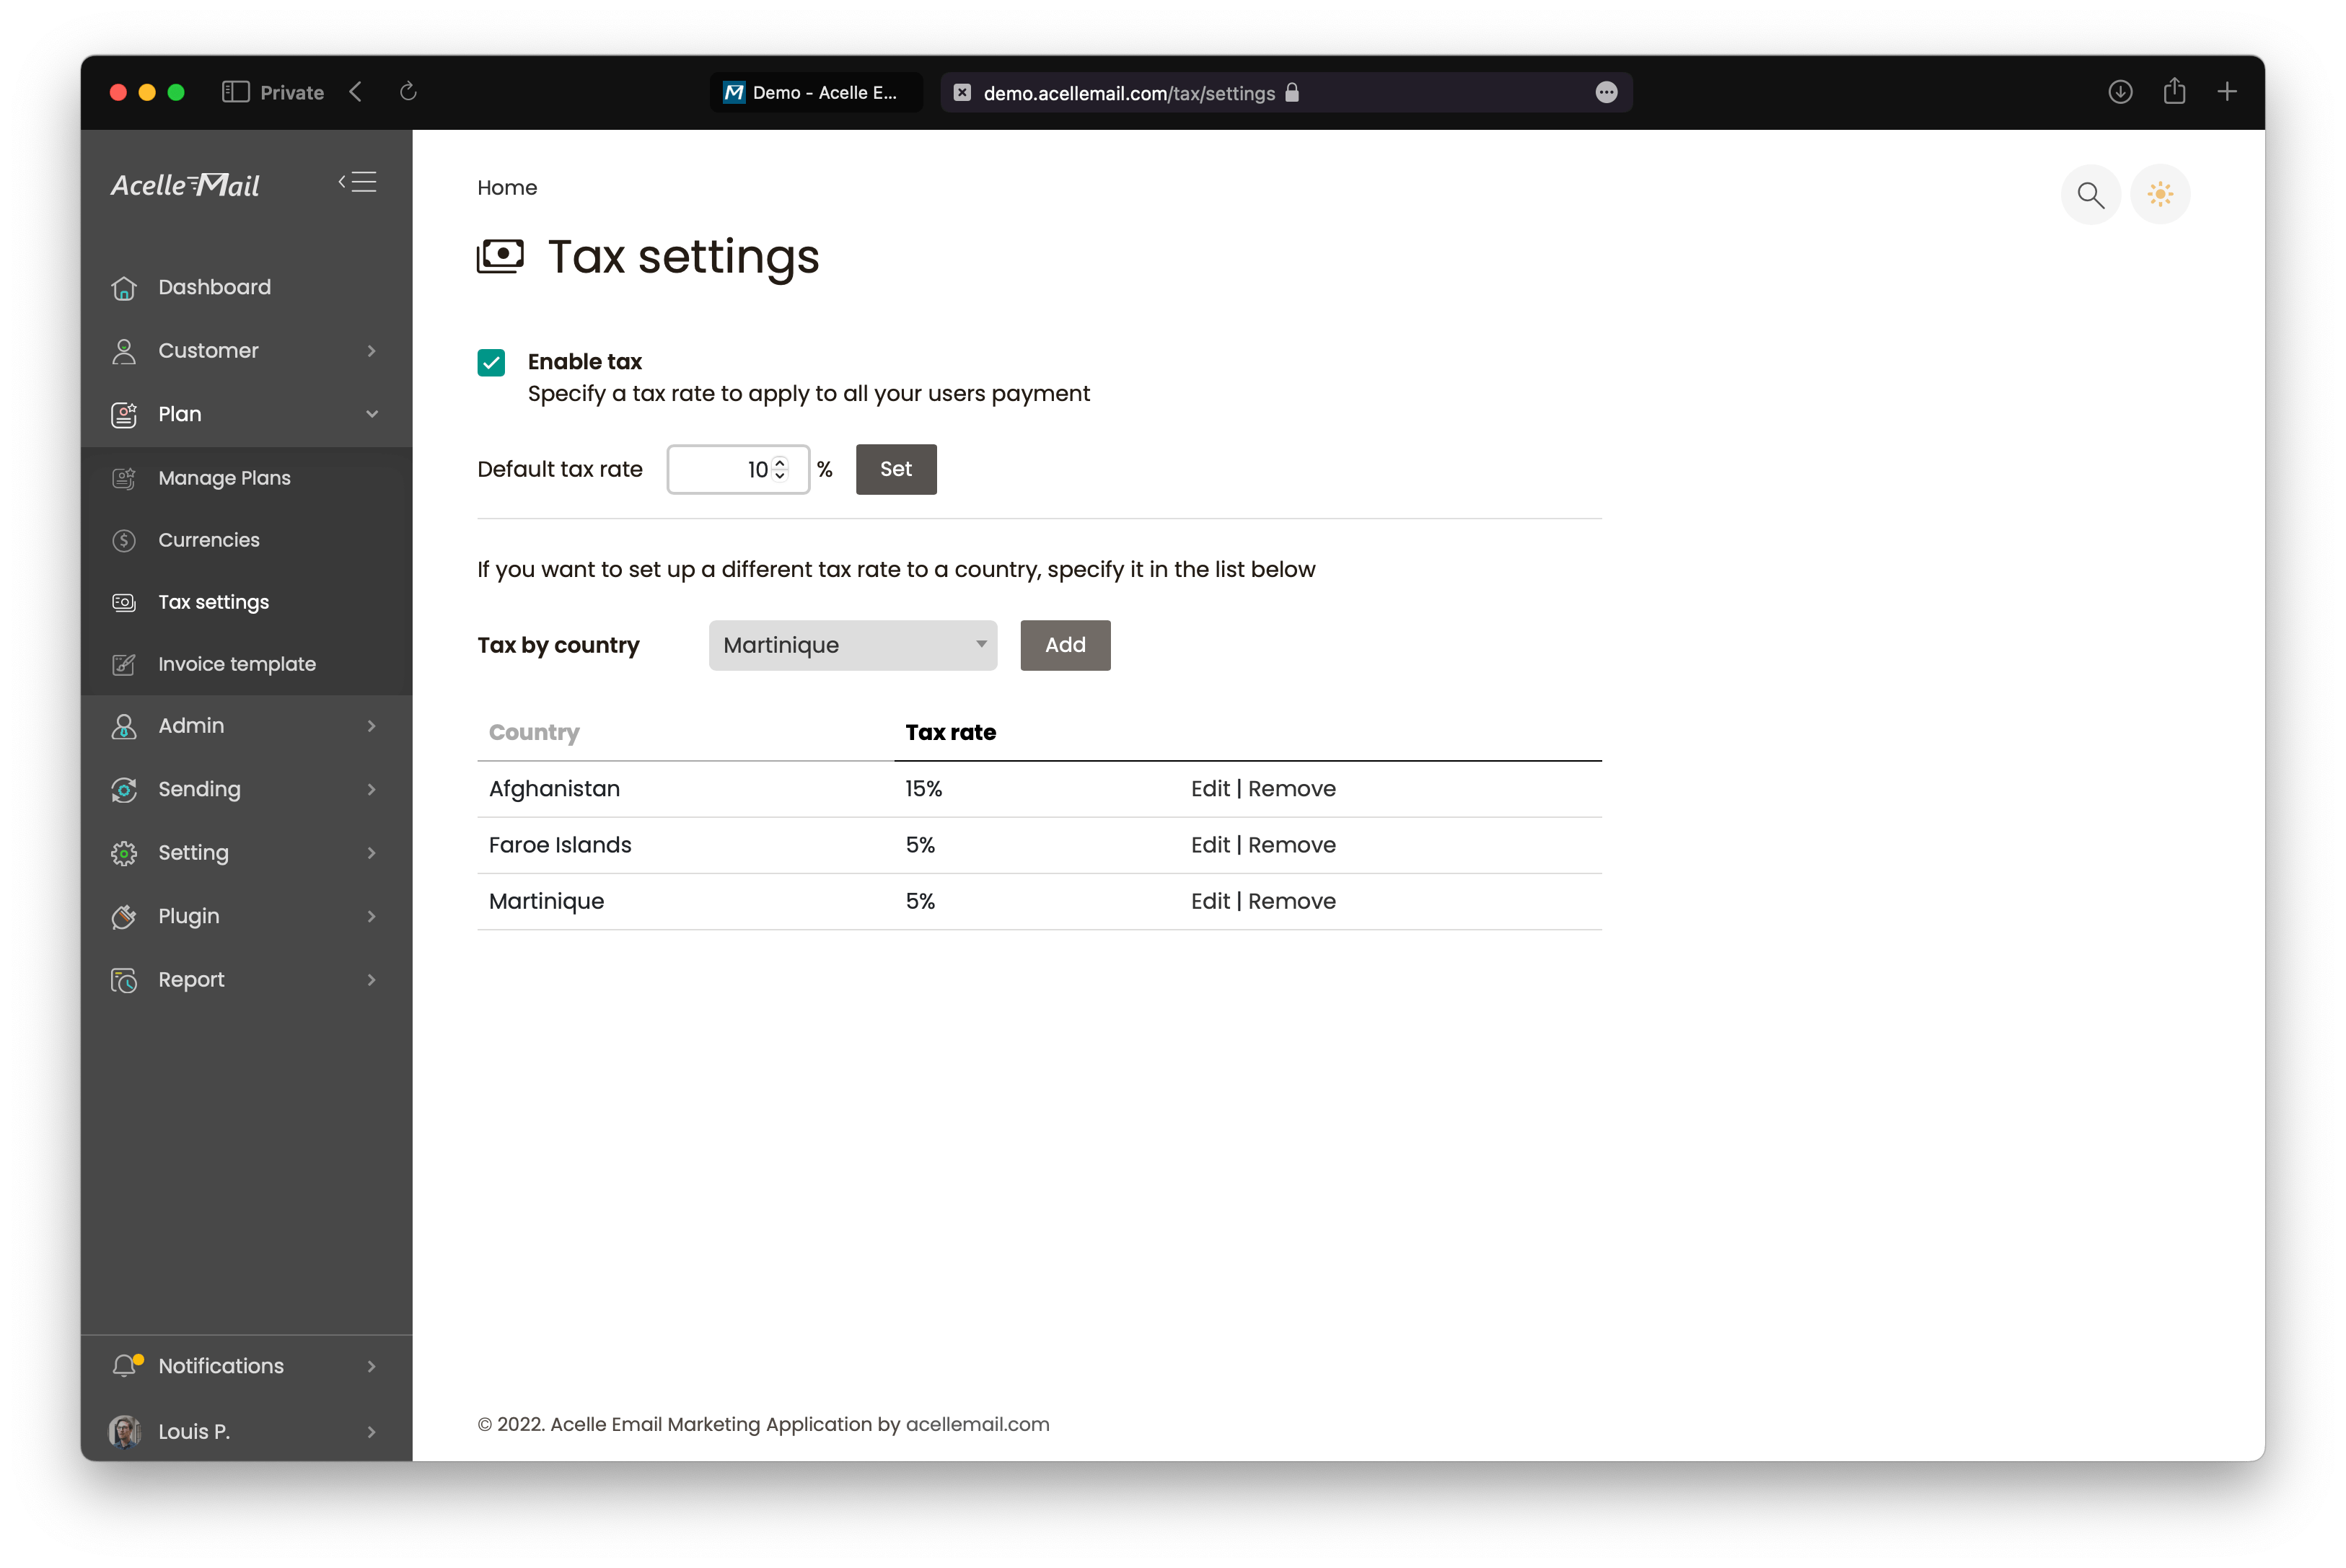Click the Report sidebar icon

coord(123,978)
